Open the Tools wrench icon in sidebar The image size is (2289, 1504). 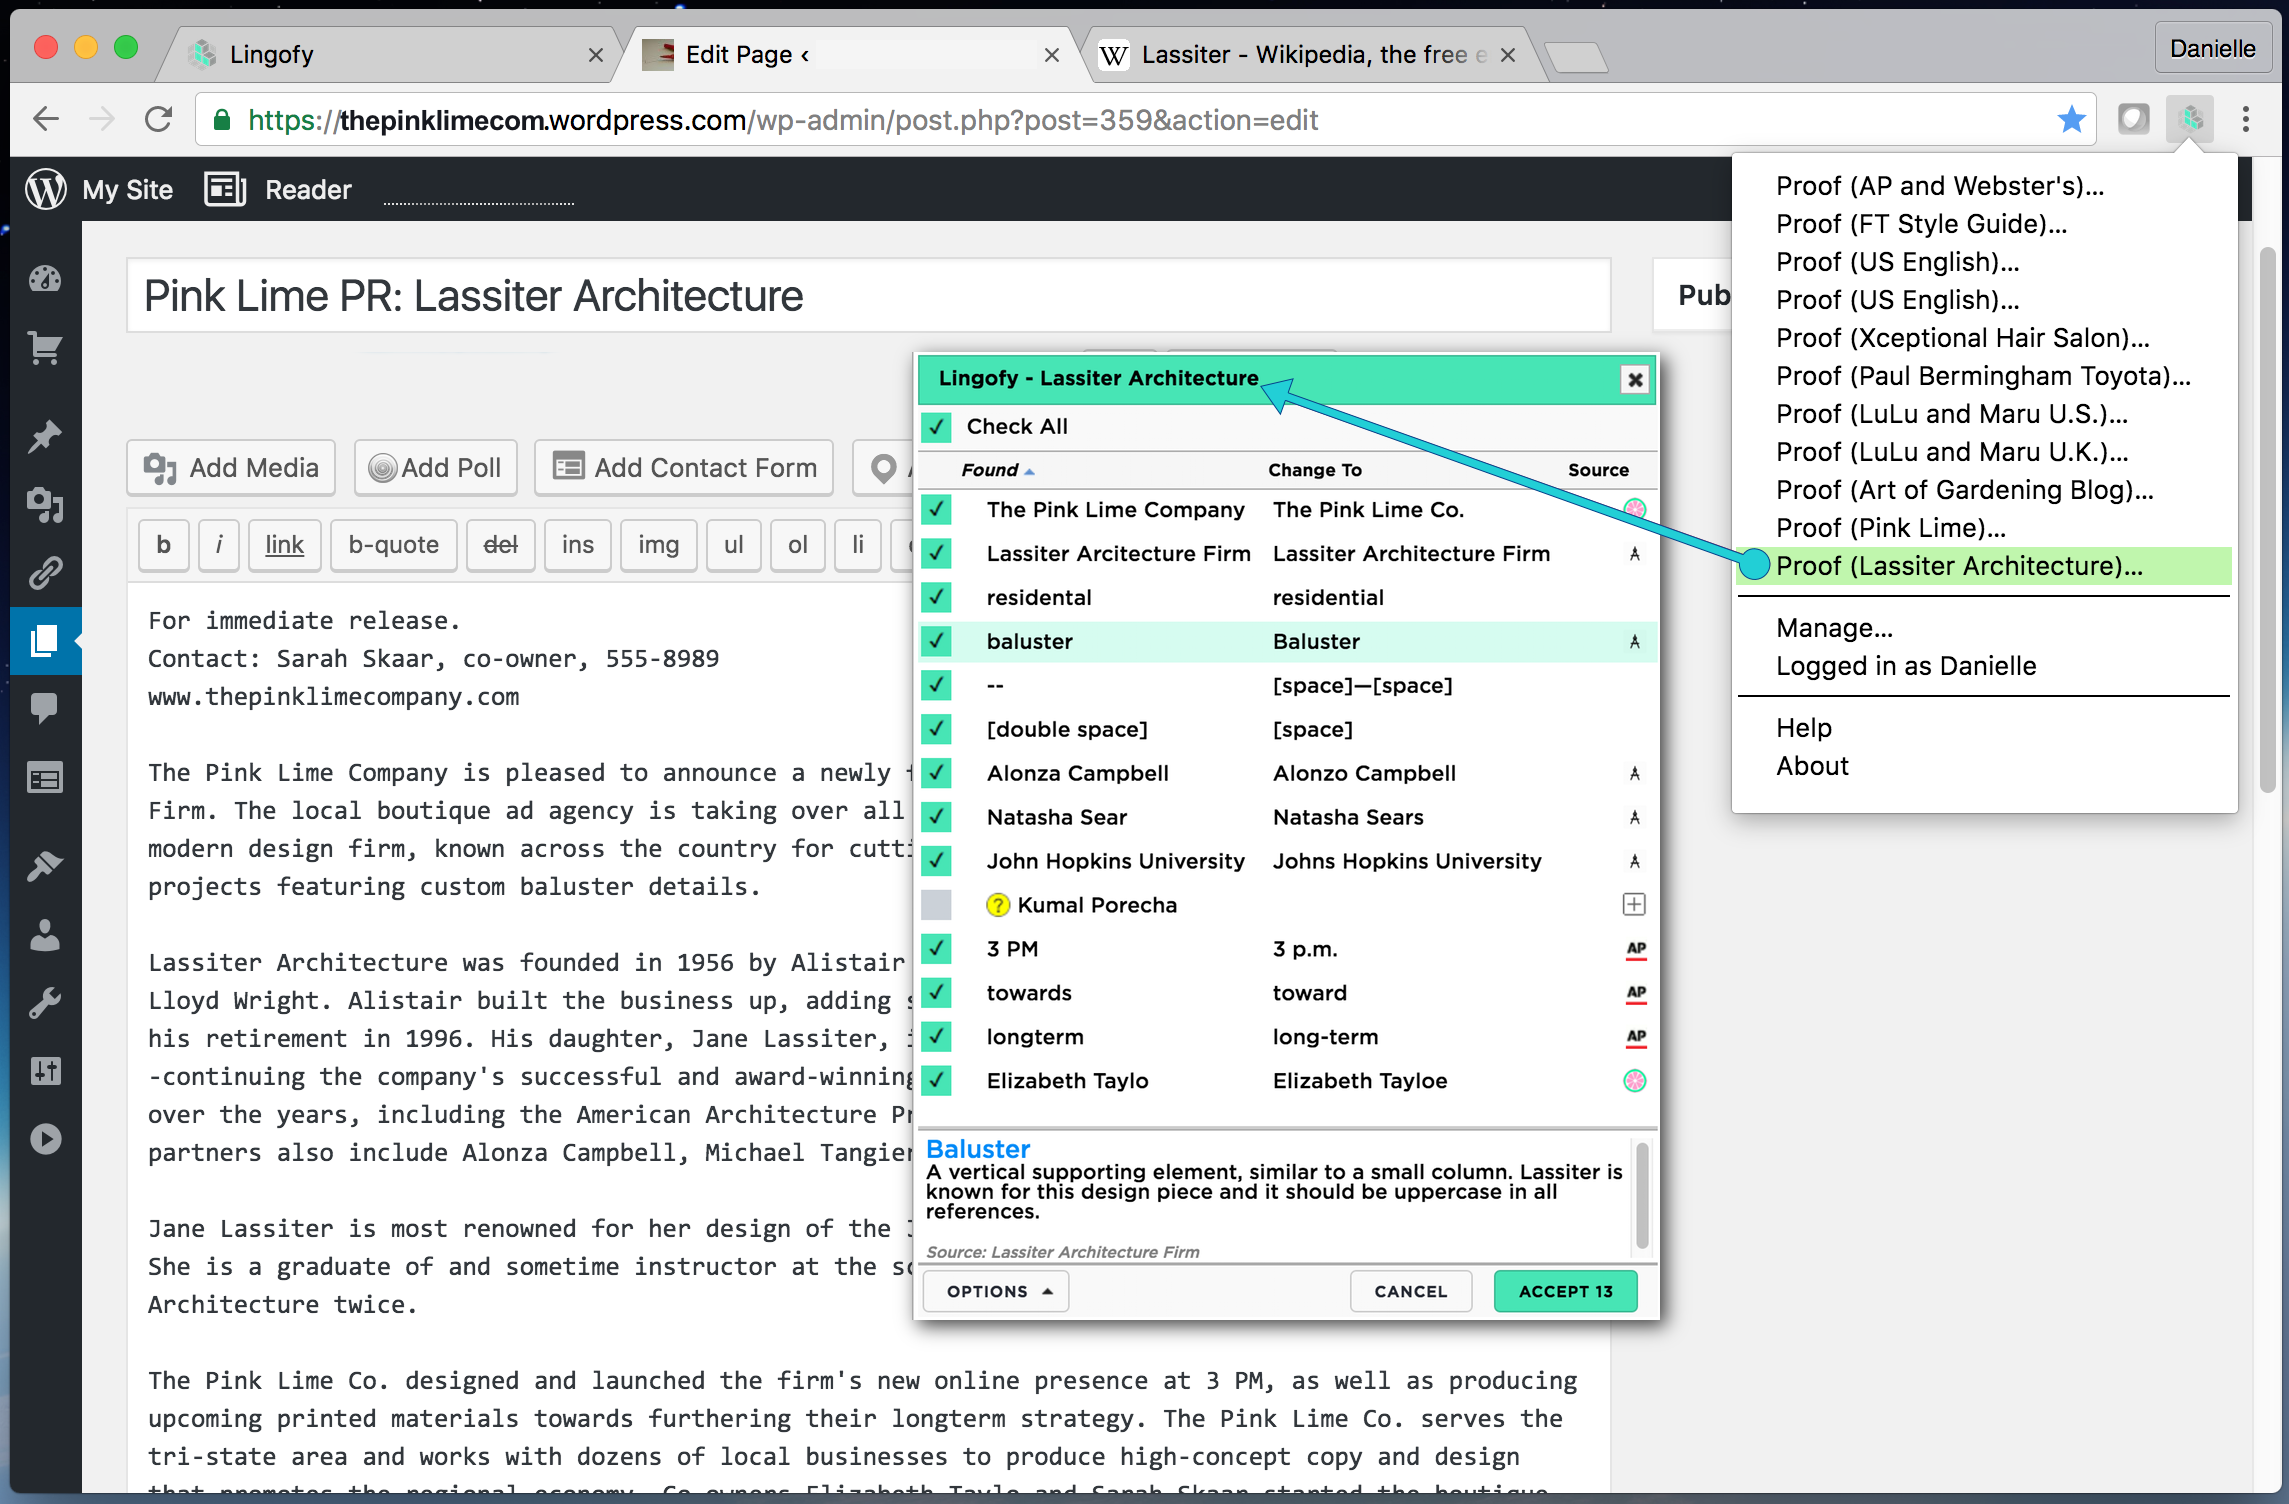[45, 1003]
